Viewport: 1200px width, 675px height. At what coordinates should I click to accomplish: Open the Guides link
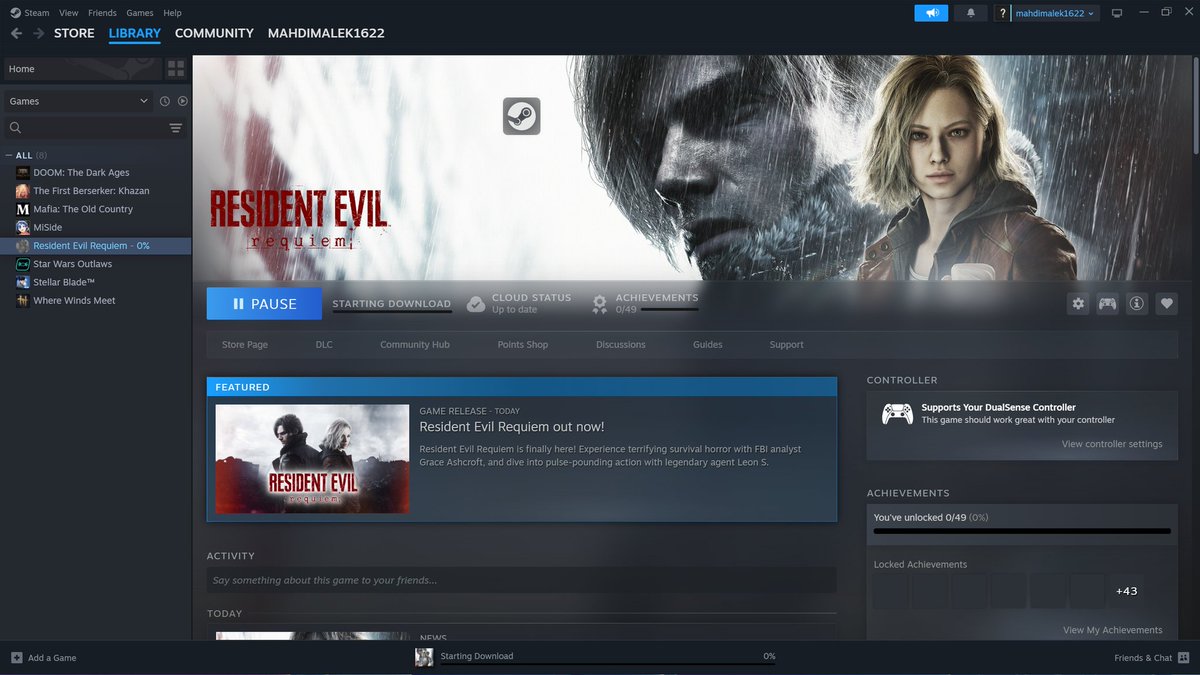(708, 345)
